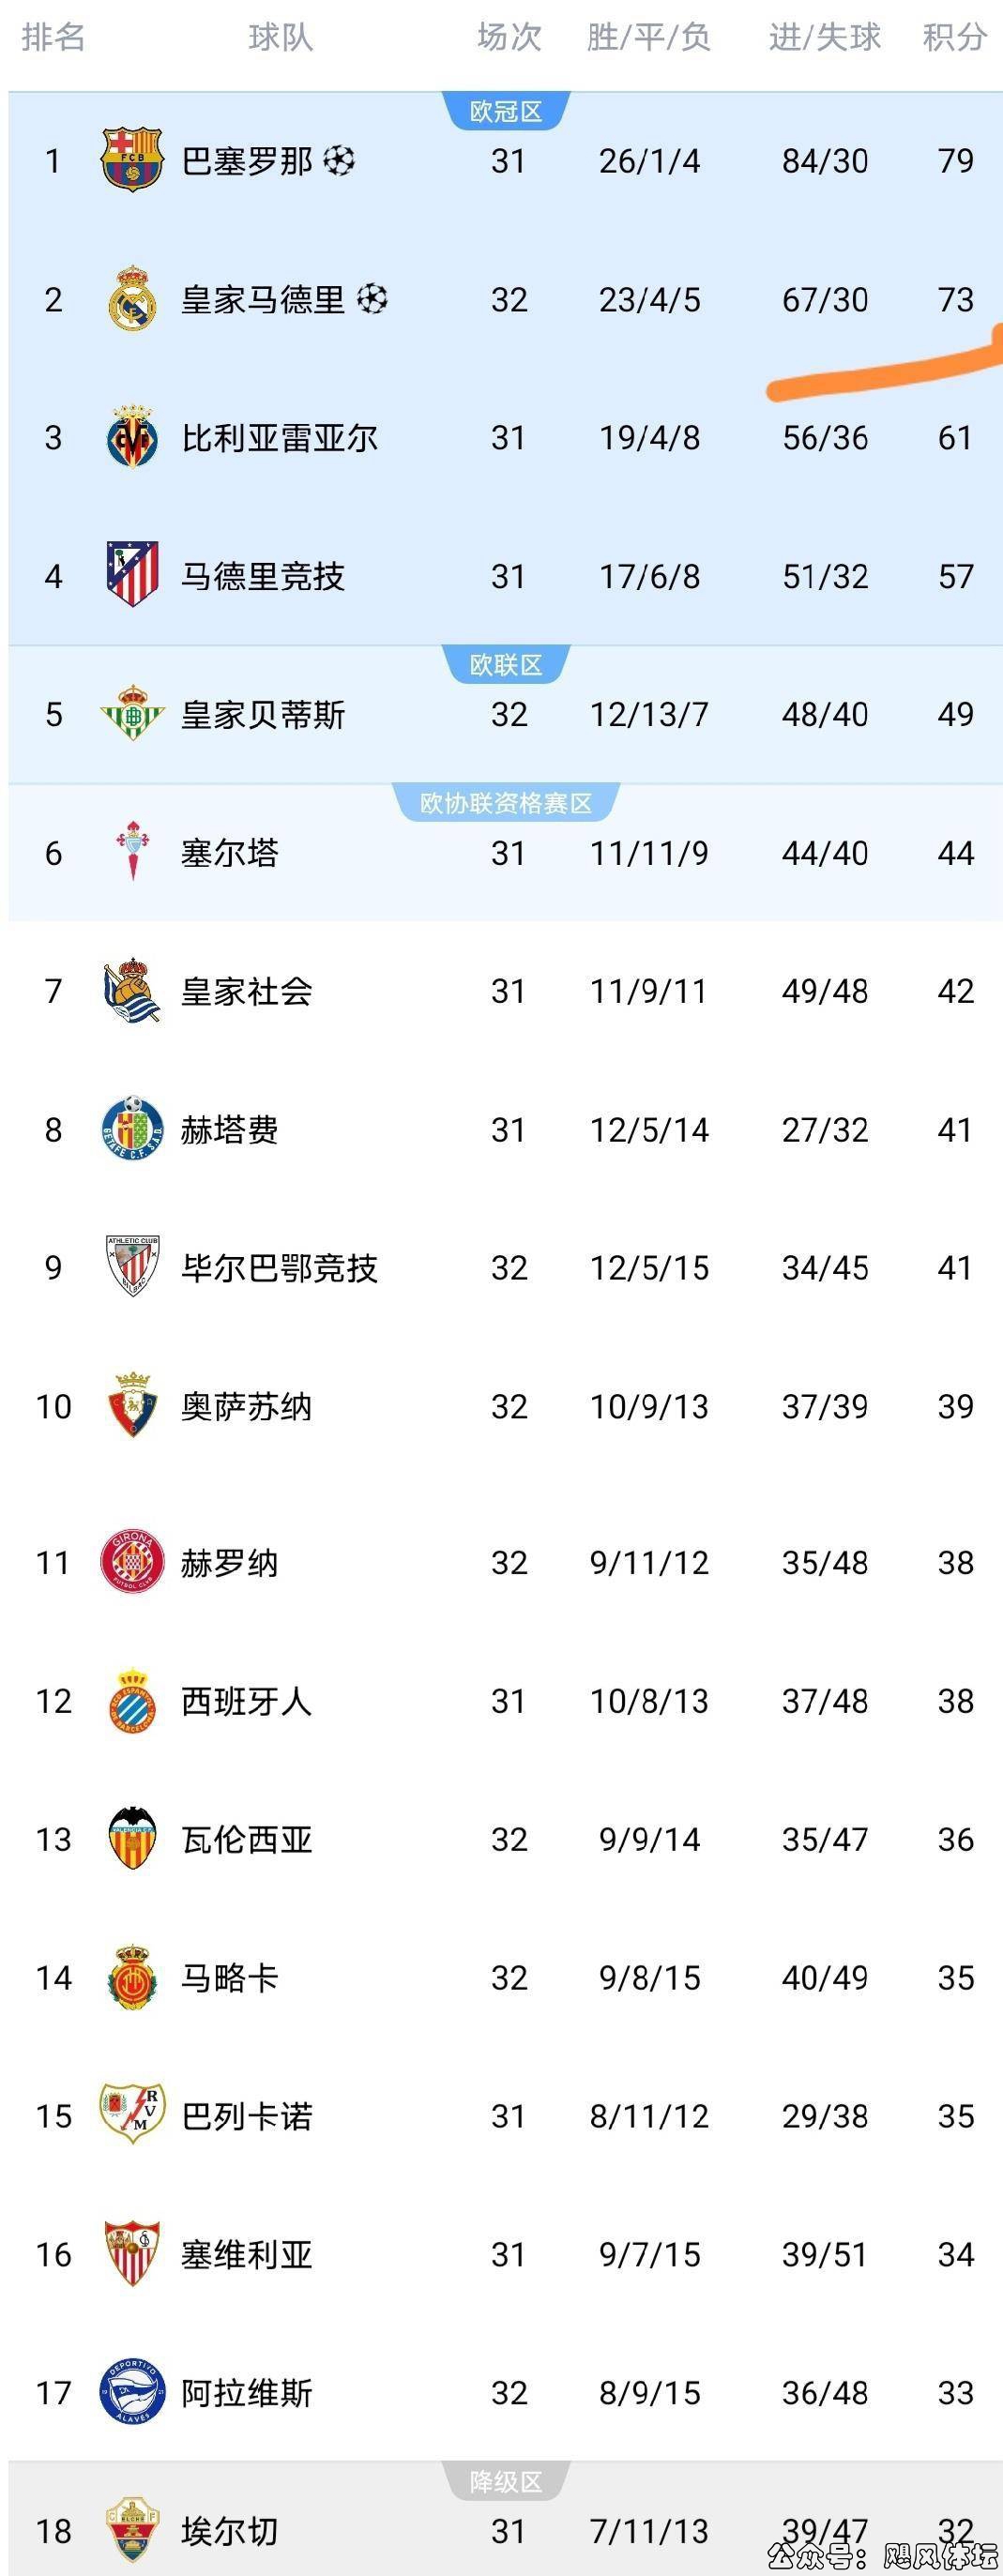The height and width of the screenshot is (2576, 1003).
Task: Click the Real Betis green crest
Action: pyautogui.click(x=132, y=713)
